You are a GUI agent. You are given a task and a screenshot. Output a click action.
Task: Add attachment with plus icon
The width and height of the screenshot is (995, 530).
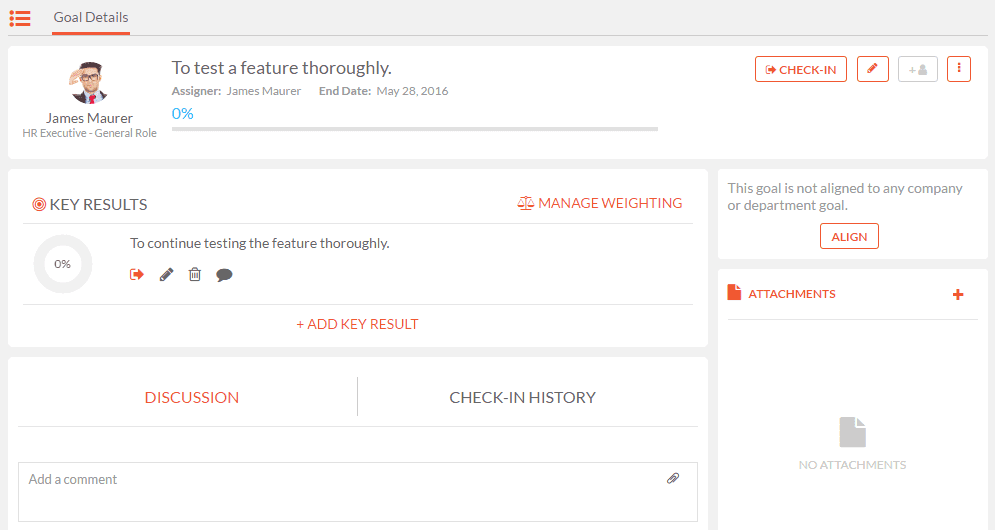pos(958,294)
